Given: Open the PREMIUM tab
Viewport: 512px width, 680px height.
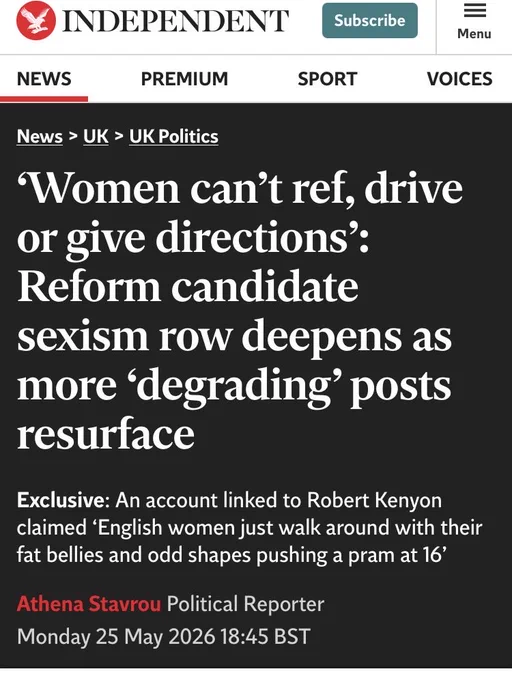Looking at the screenshot, I should (x=184, y=79).
